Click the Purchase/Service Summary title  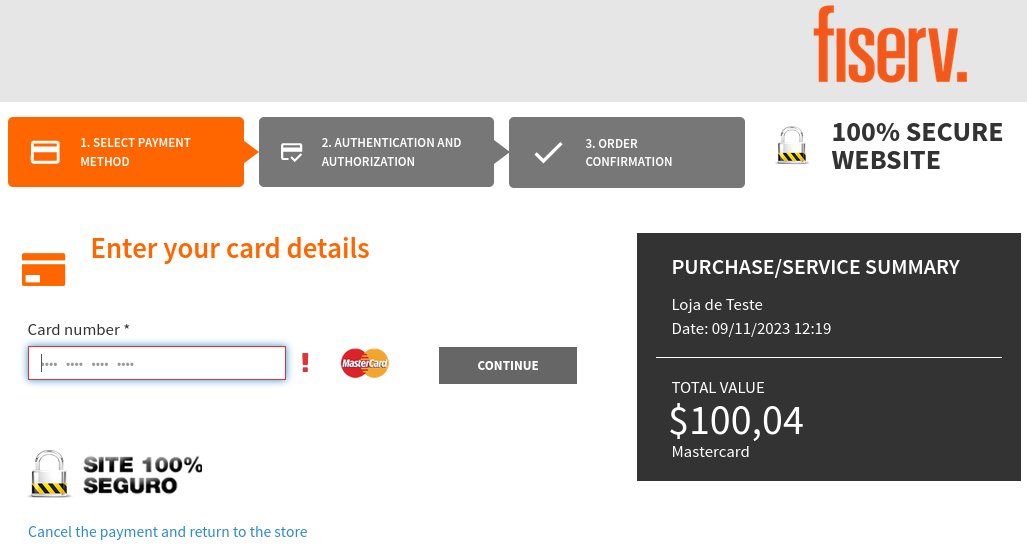[815, 267]
